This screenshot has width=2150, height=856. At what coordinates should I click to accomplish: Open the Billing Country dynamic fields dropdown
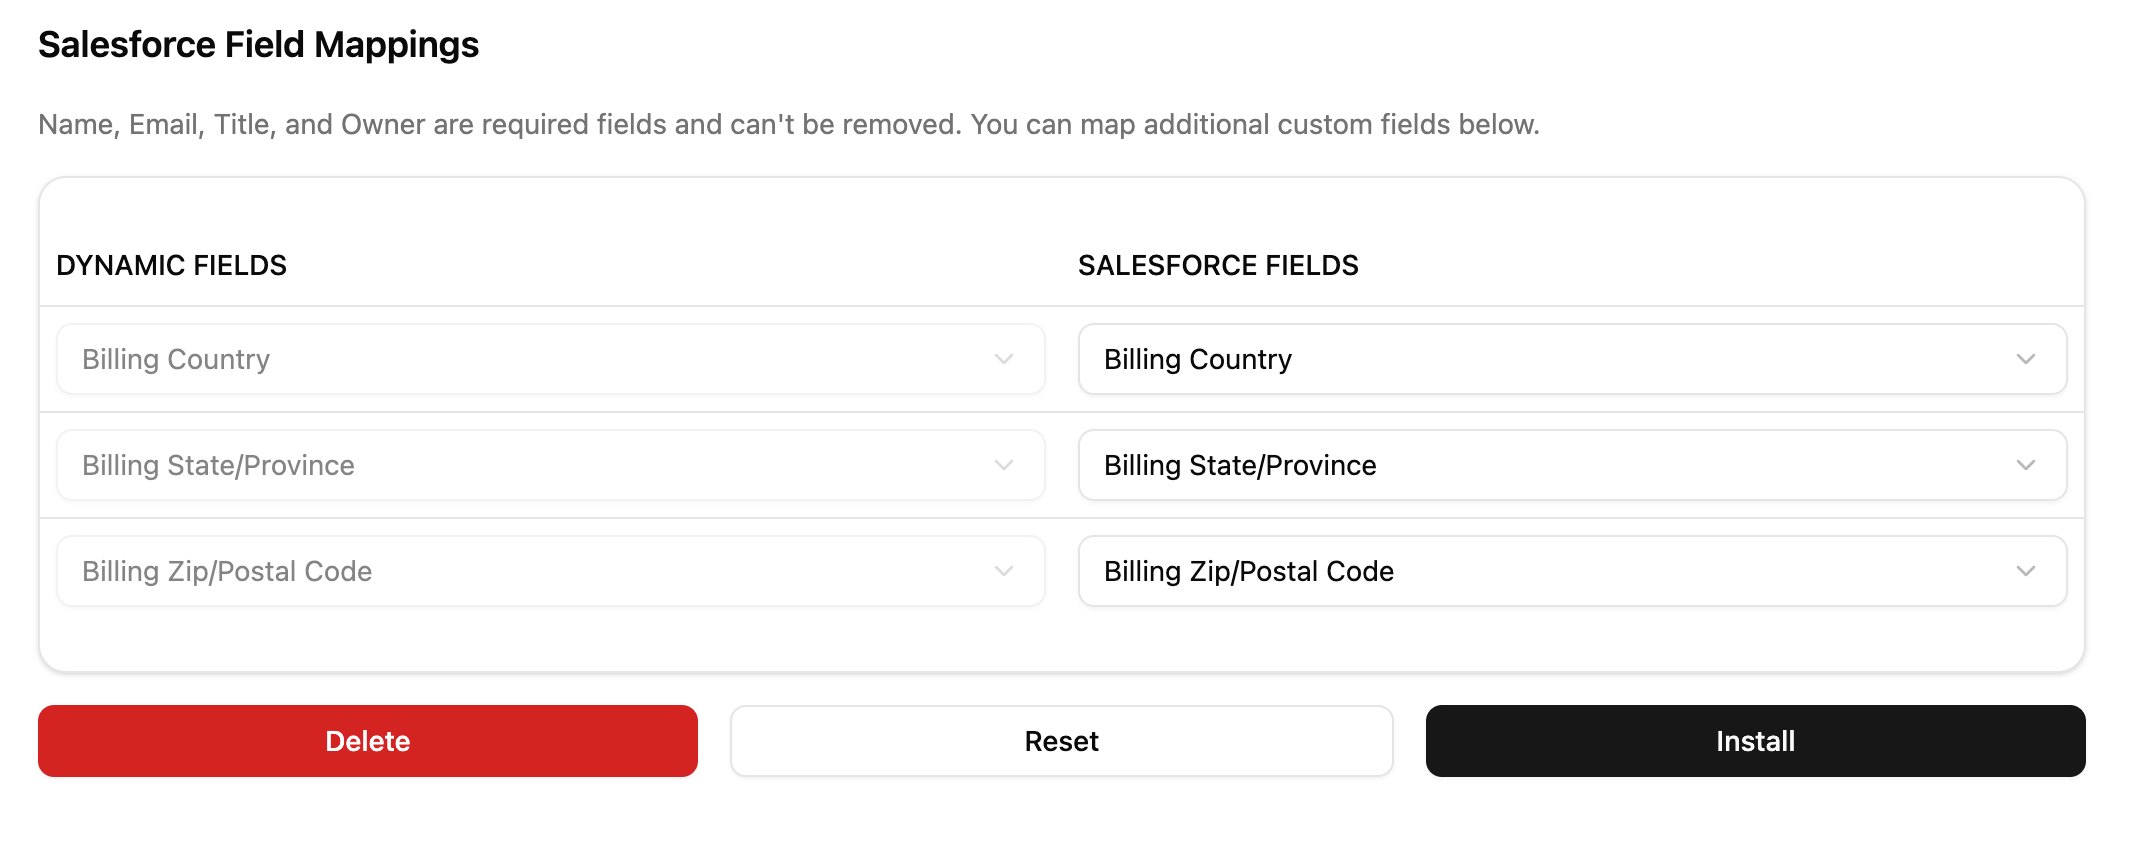(x=550, y=359)
